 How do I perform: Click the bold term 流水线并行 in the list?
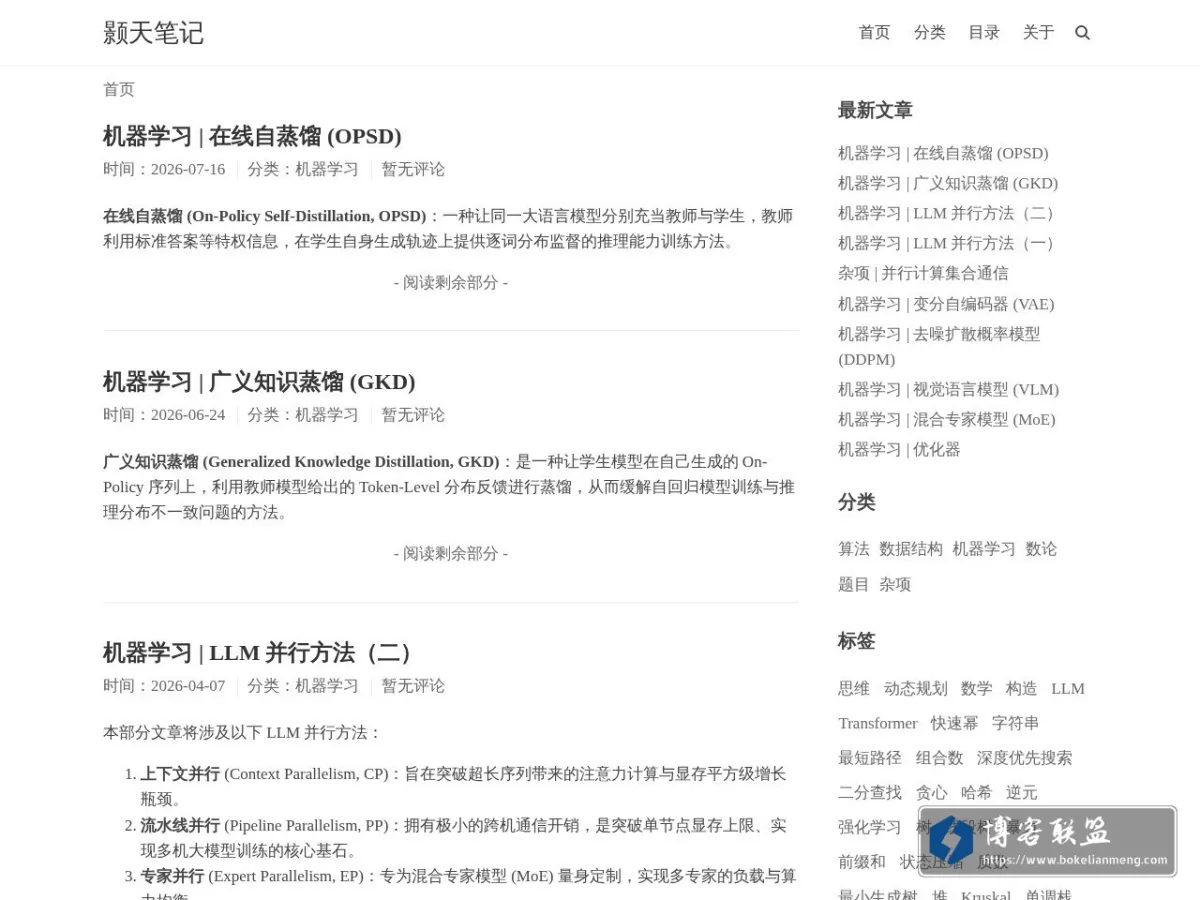[180, 825]
